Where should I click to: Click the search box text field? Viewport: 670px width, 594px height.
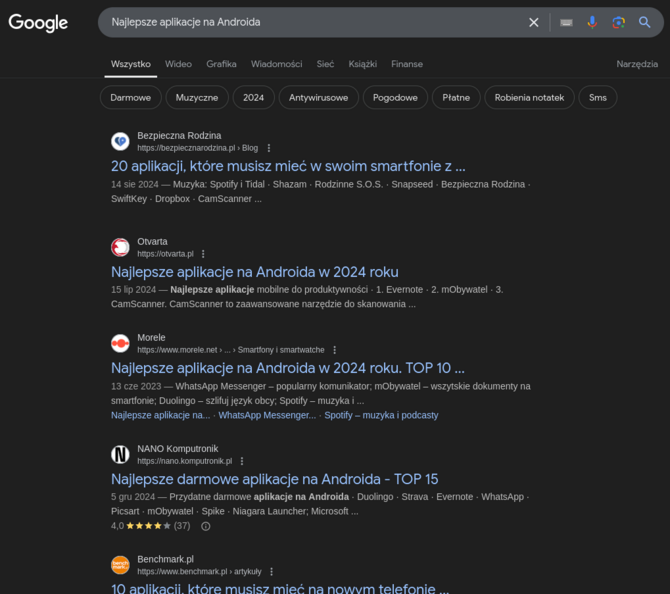tap(312, 22)
